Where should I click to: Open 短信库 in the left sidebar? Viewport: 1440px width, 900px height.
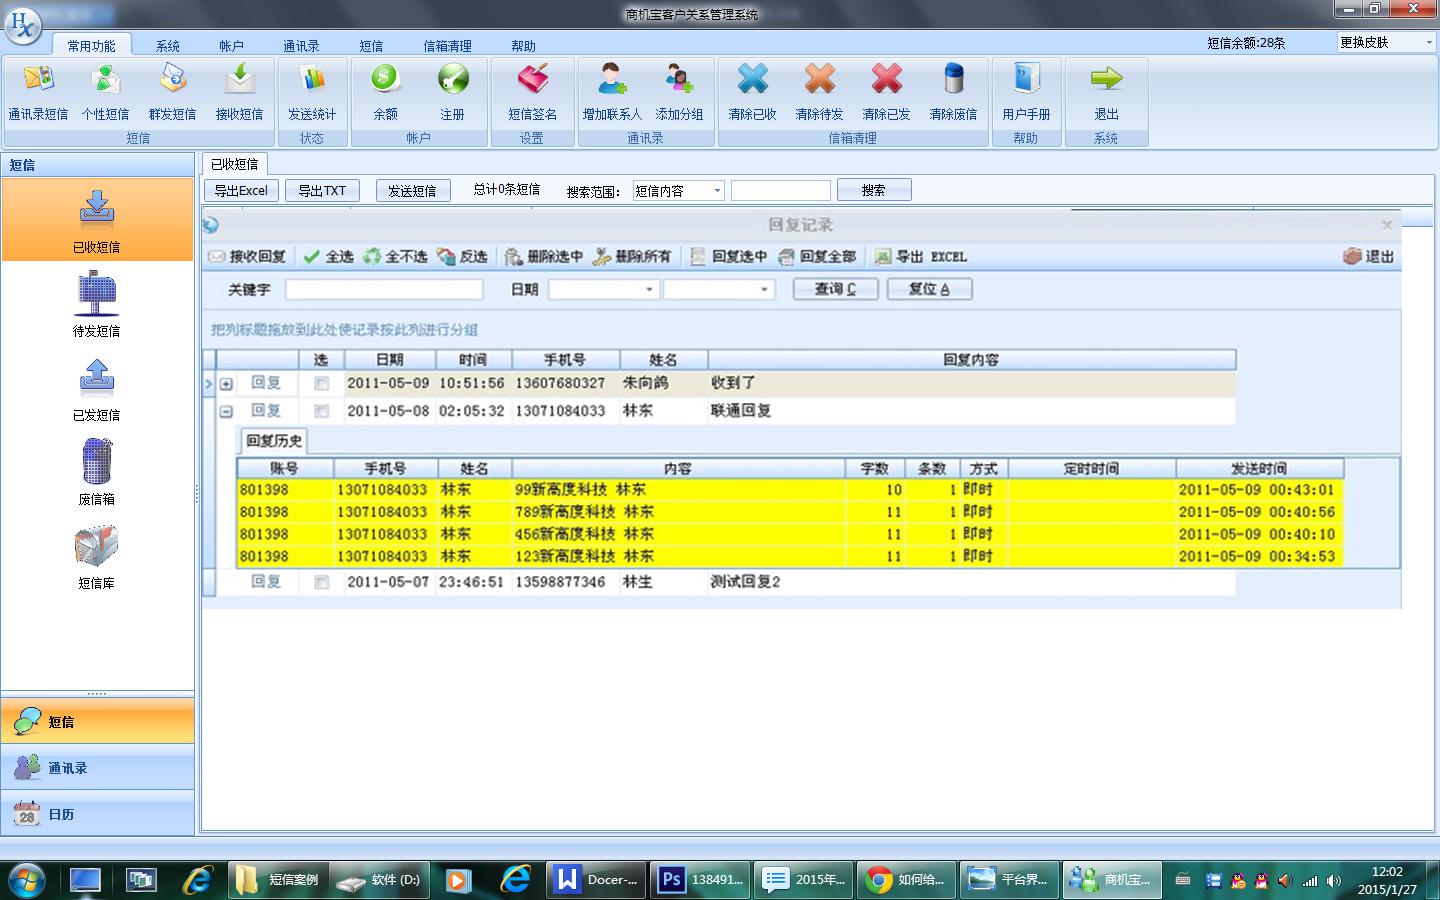tap(97, 556)
